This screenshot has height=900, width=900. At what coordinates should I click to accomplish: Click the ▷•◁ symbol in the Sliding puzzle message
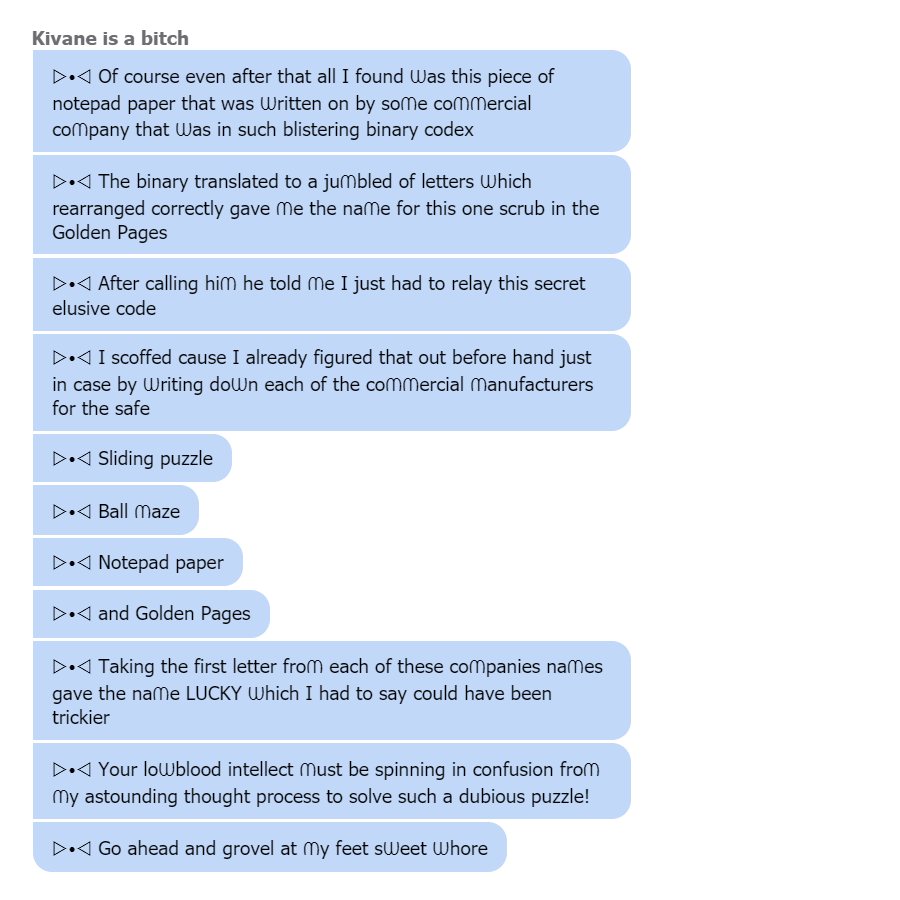(x=72, y=459)
